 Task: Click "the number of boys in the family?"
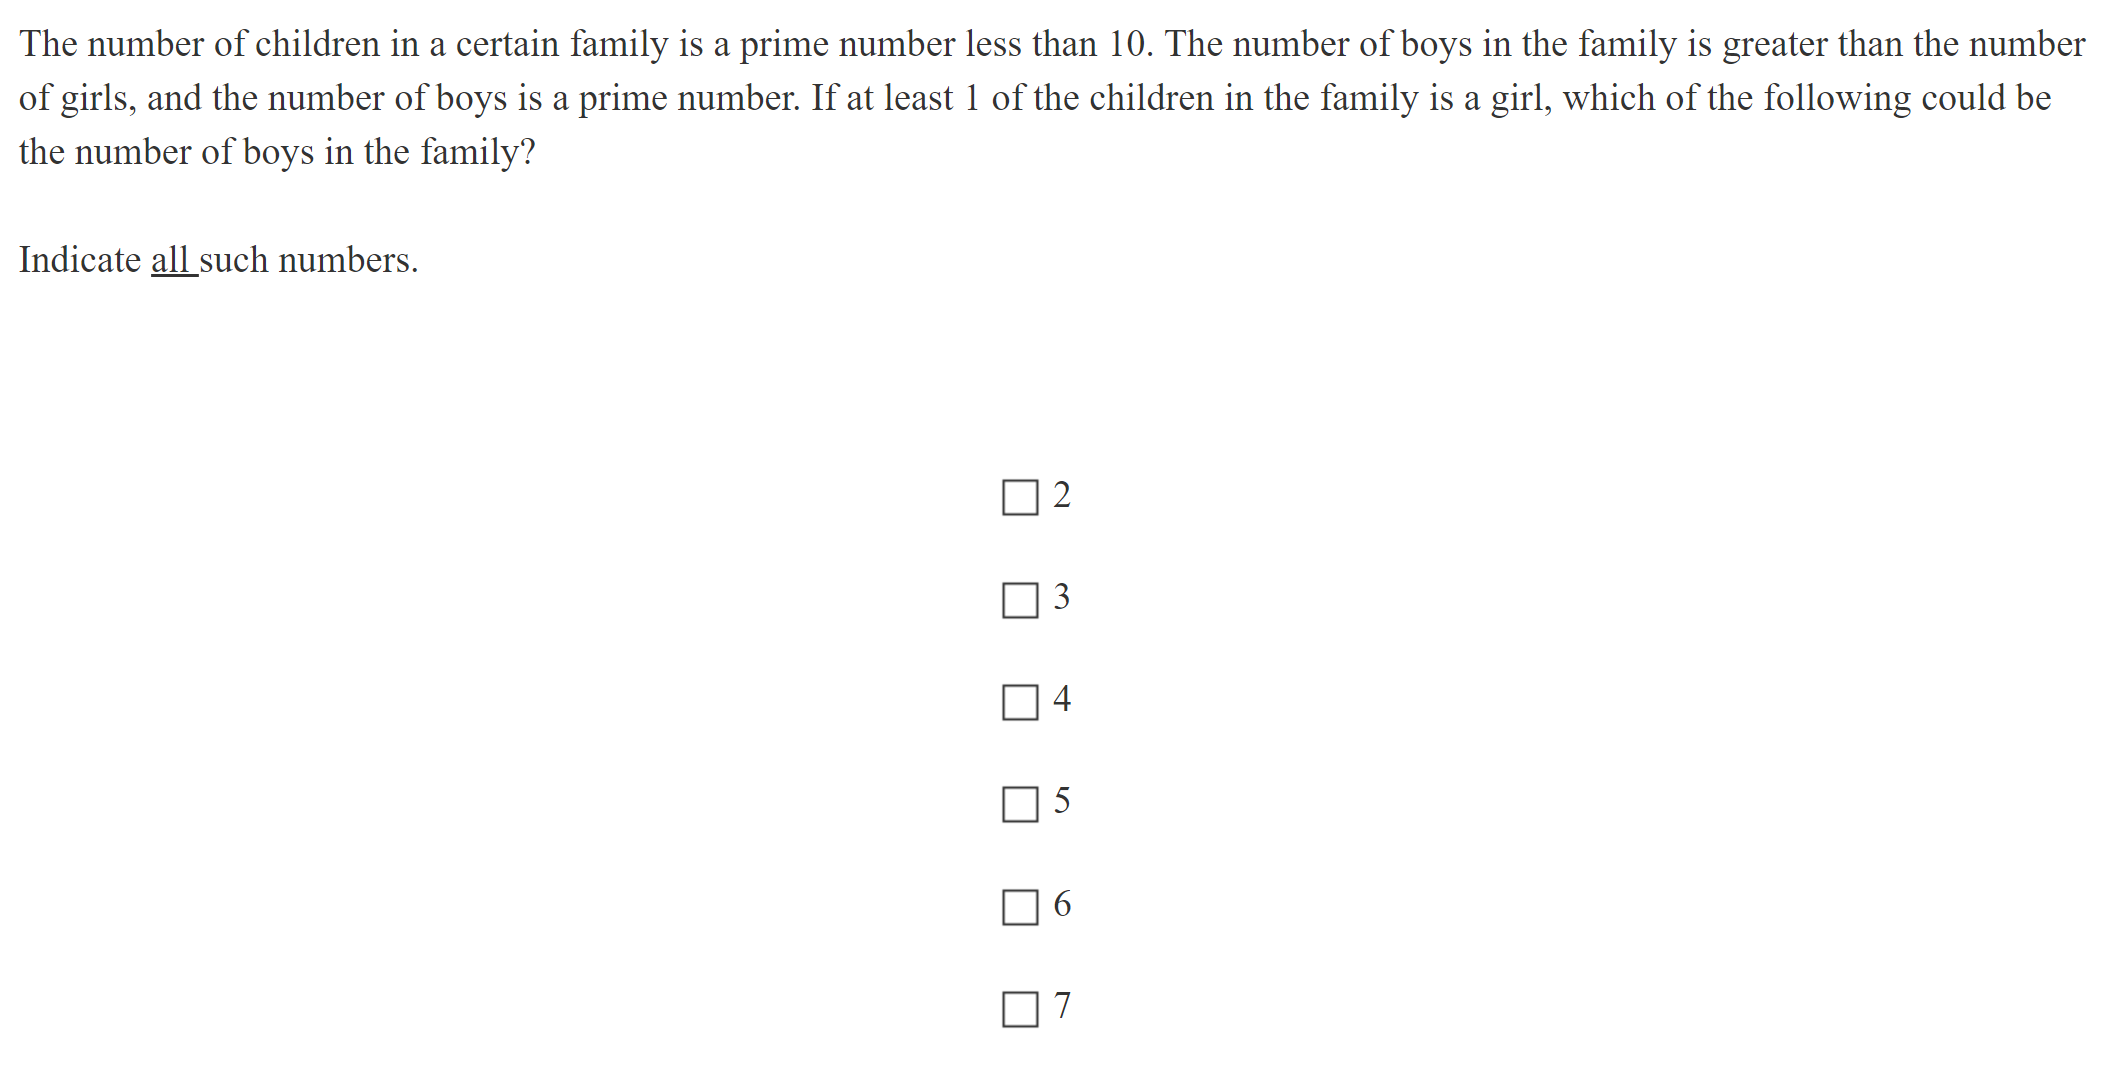pyautogui.click(x=277, y=152)
